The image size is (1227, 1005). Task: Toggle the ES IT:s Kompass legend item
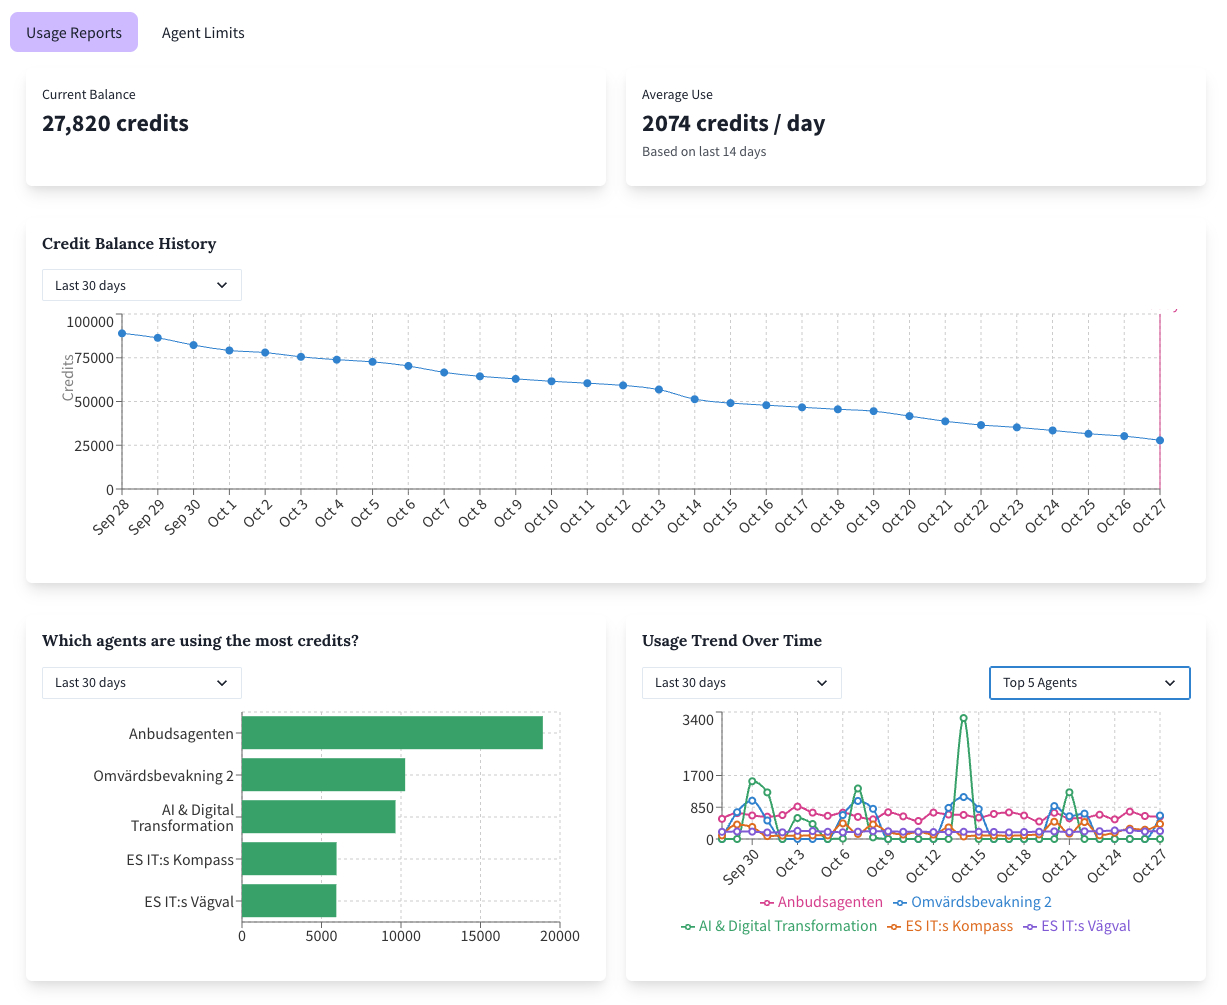pyautogui.click(x=958, y=925)
